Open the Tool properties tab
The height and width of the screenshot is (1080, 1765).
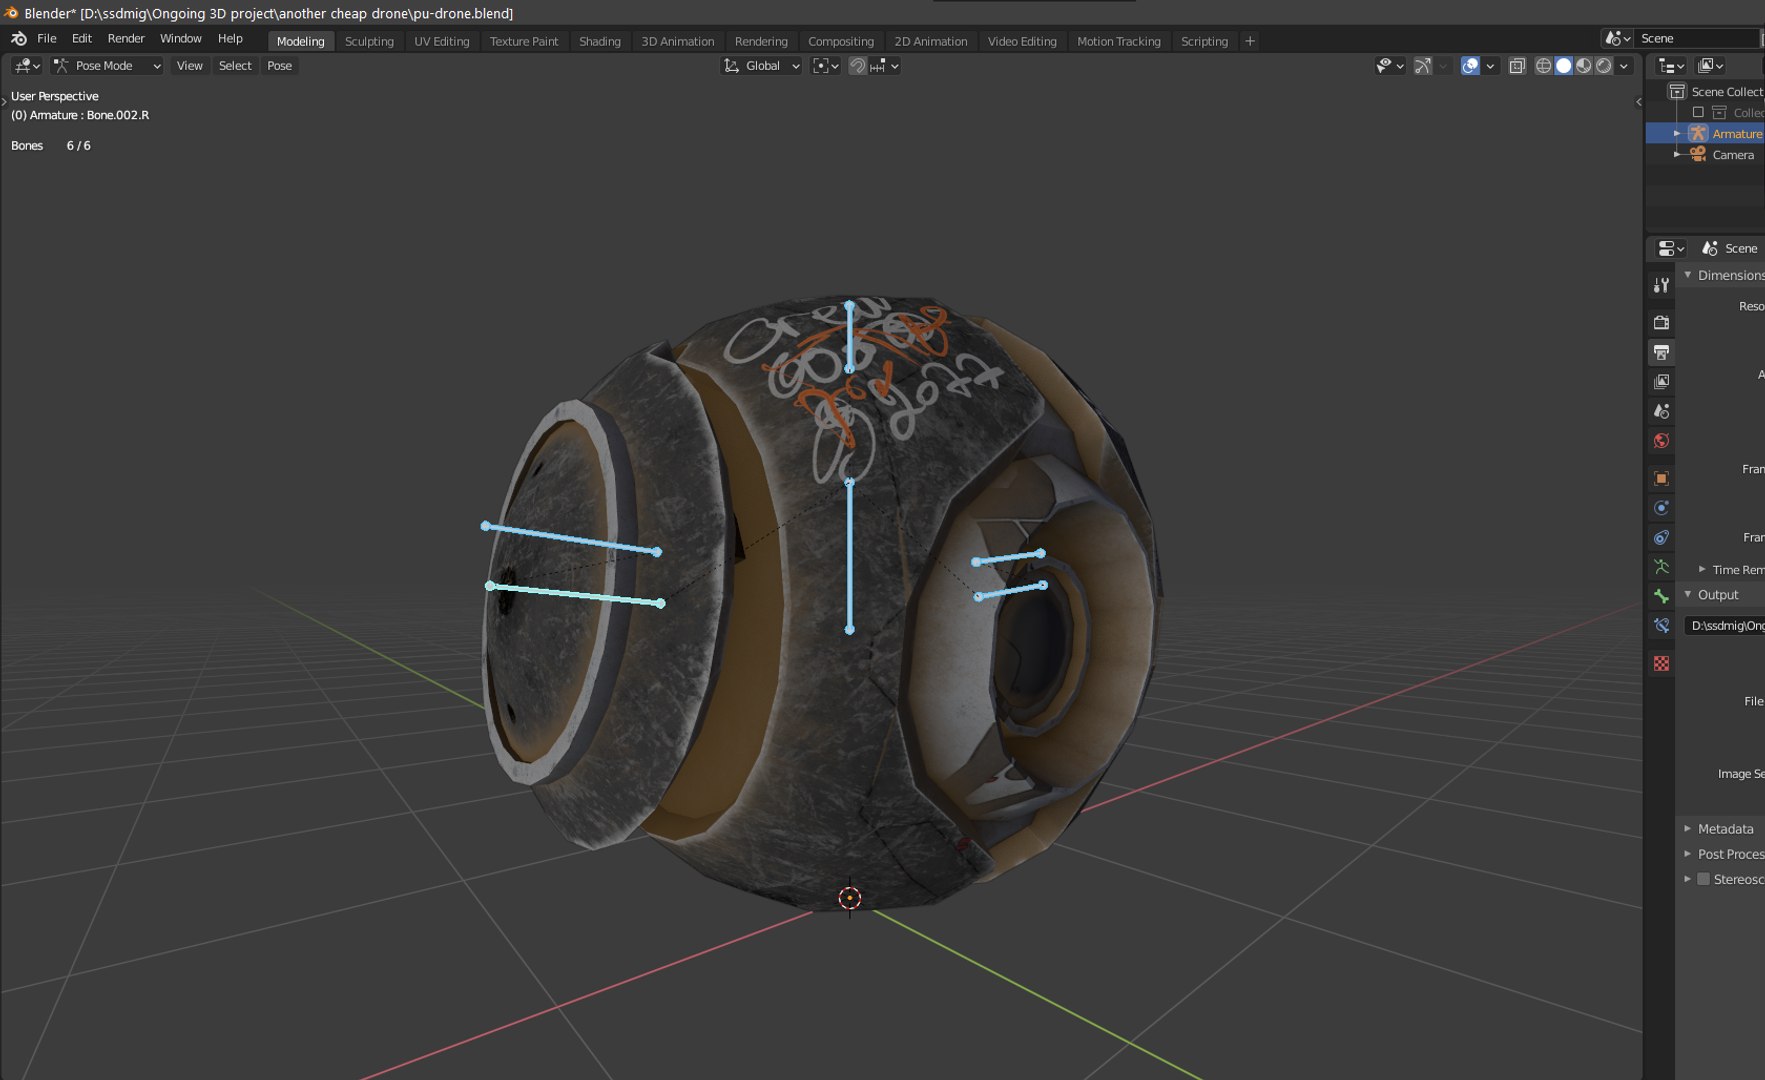click(x=1661, y=285)
